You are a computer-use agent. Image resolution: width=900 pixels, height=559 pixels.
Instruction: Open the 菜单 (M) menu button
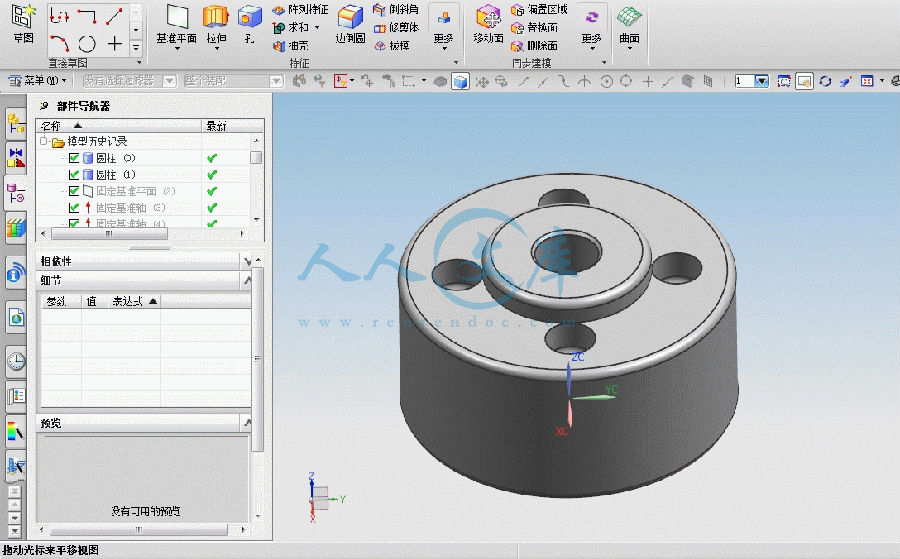click(x=37, y=81)
